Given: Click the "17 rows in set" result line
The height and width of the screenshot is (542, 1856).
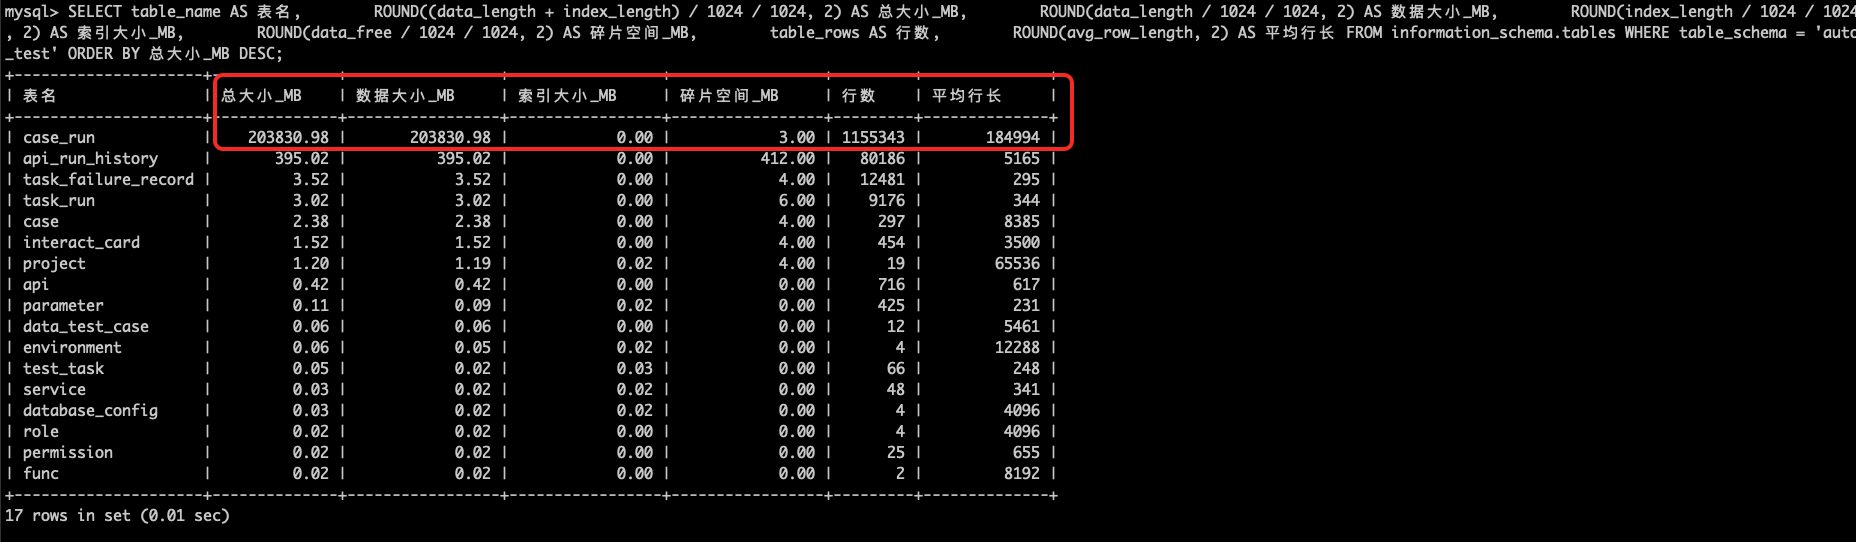Looking at the screenshot, I should point(117,516).
